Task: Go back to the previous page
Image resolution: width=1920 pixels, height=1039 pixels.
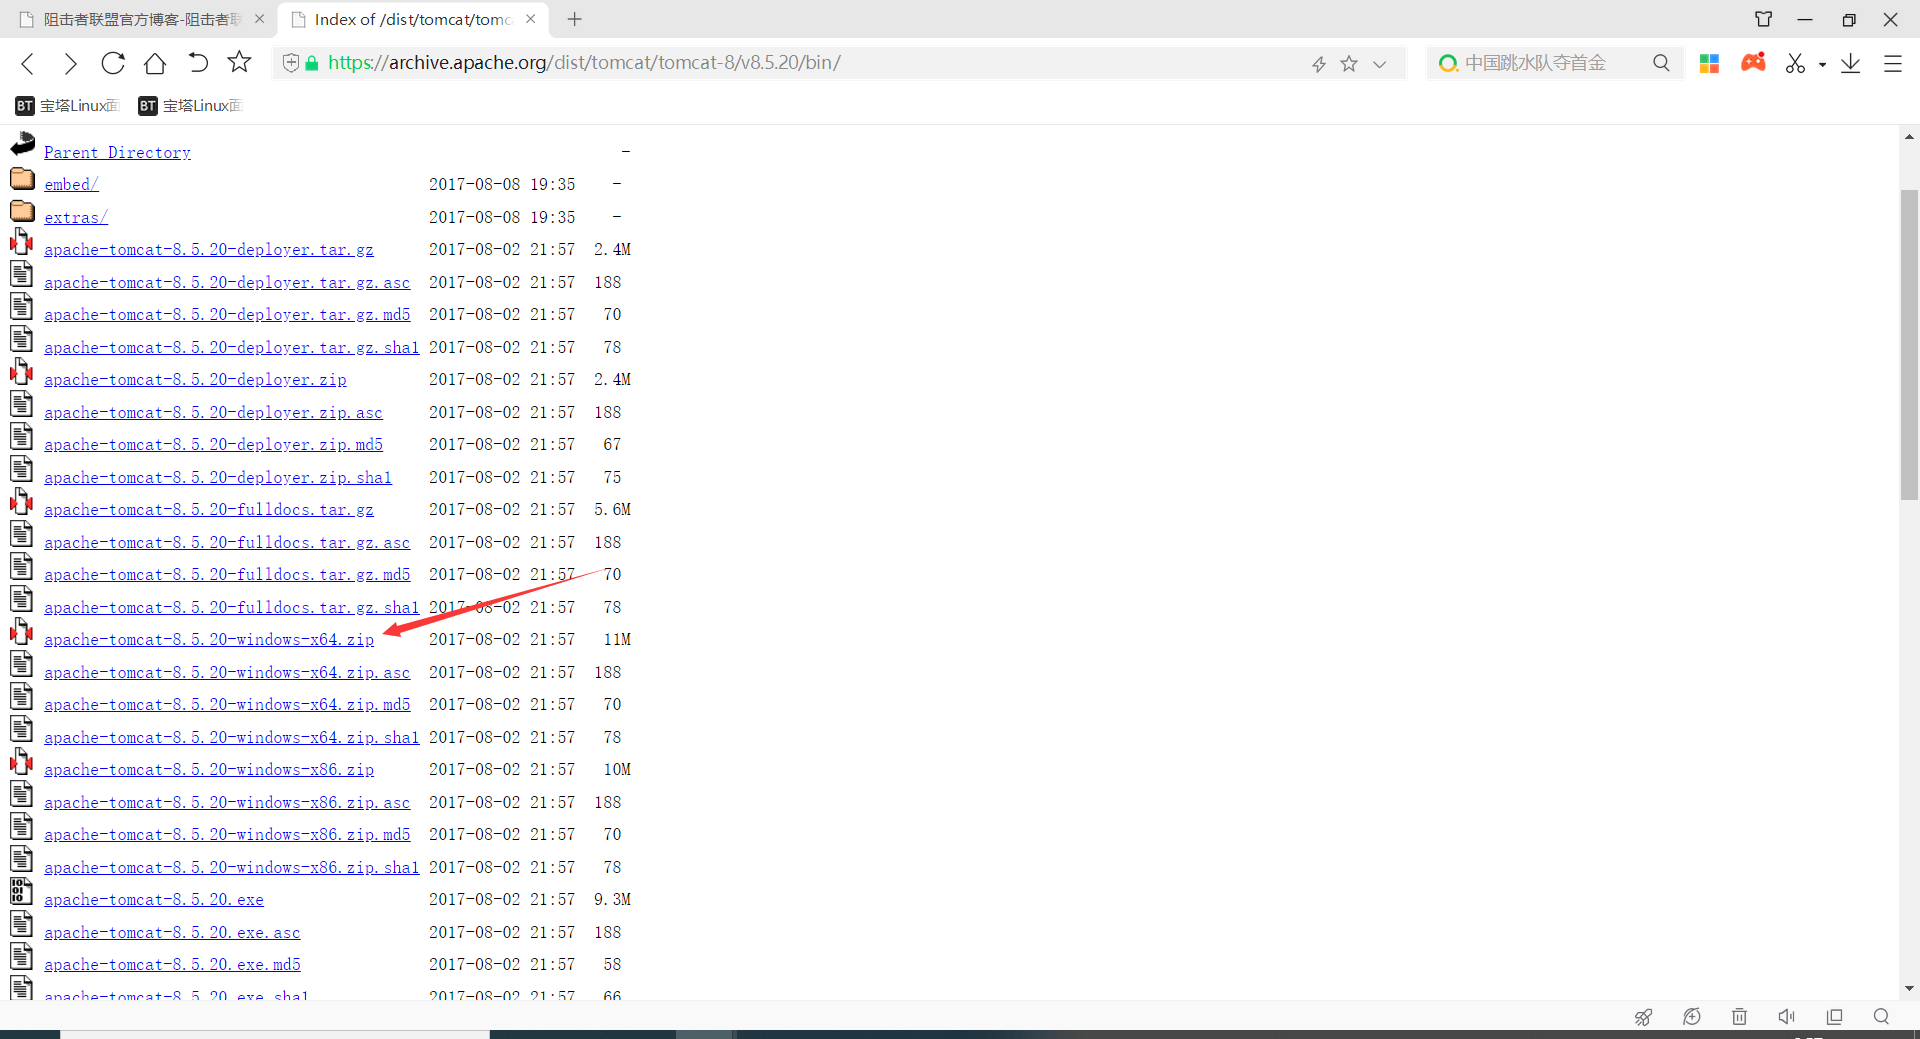Action: click(28, 63)
